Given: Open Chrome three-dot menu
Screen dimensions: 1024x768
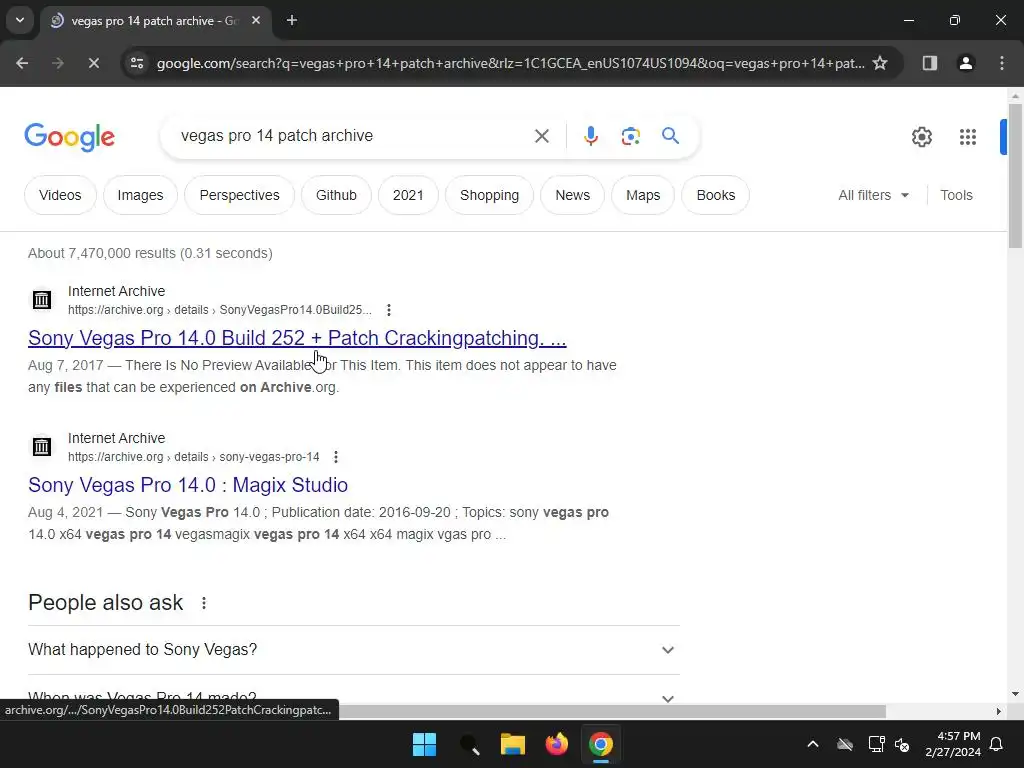Looking at the screenshot, I should (1002, 63).
